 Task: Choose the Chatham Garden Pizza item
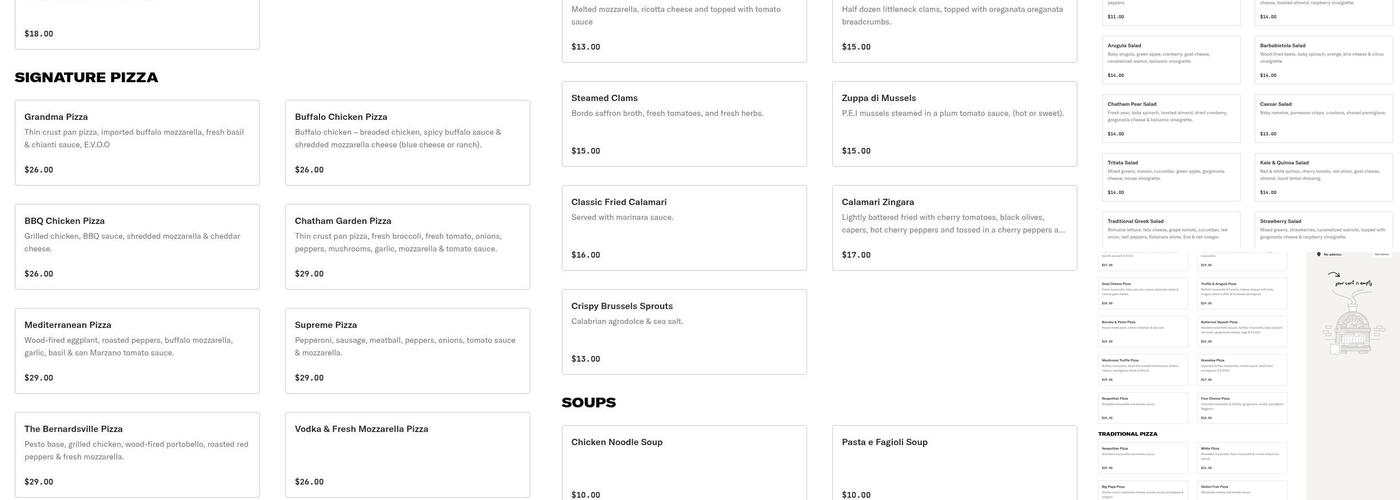click(407, 246)
